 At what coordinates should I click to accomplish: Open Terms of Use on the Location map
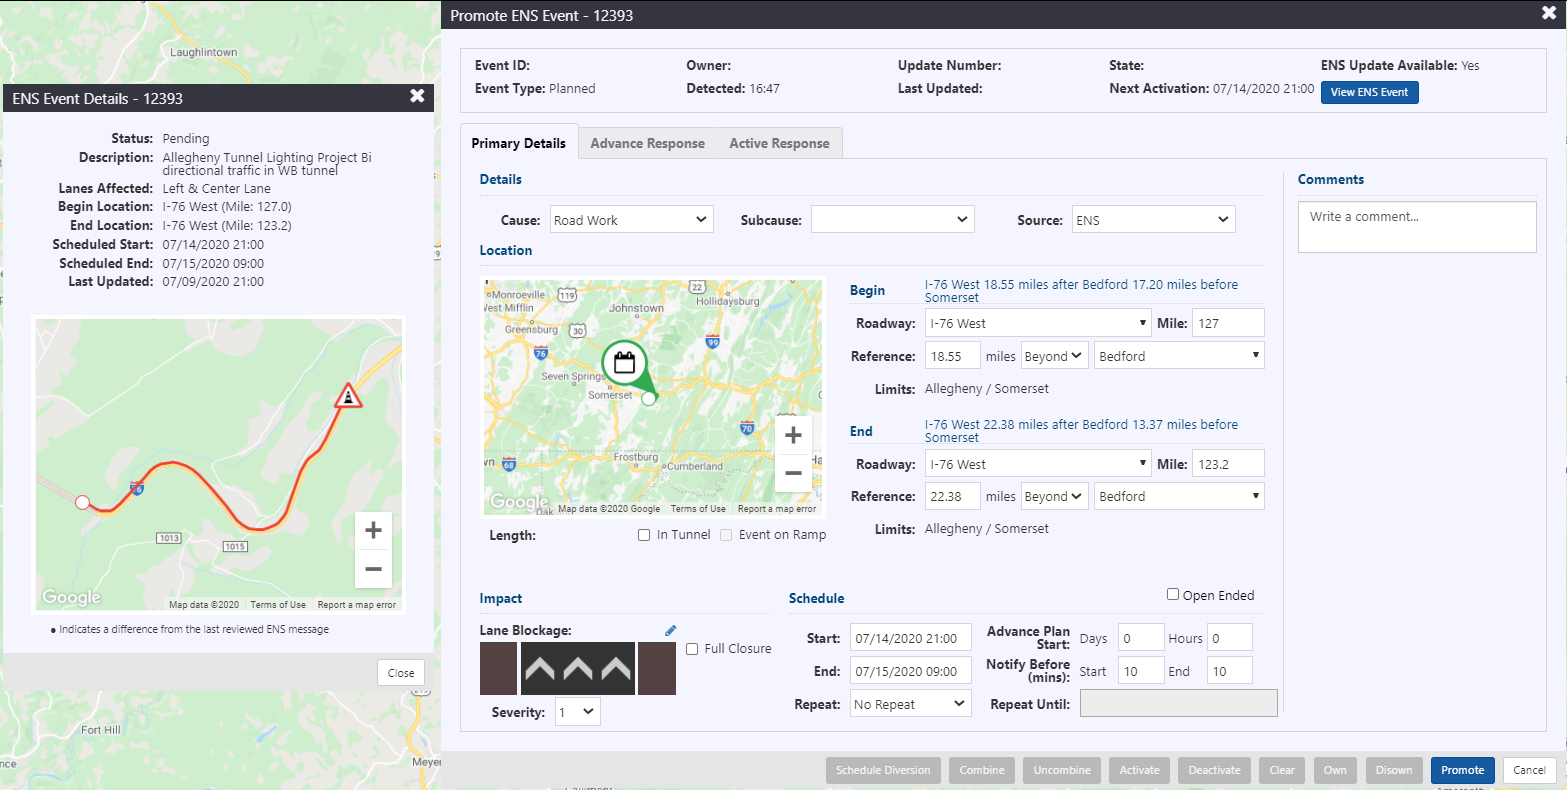tap(698, 509)
